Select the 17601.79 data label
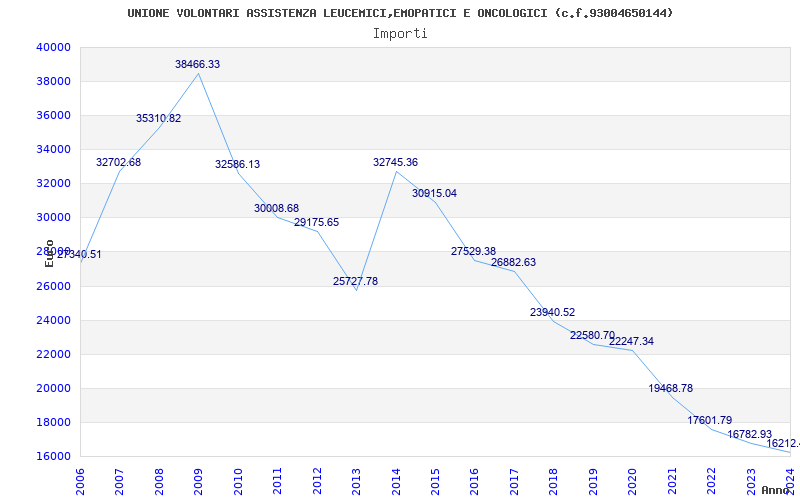Screen dimensions: 800x500 pyautogui.click(x=710, y=420)
